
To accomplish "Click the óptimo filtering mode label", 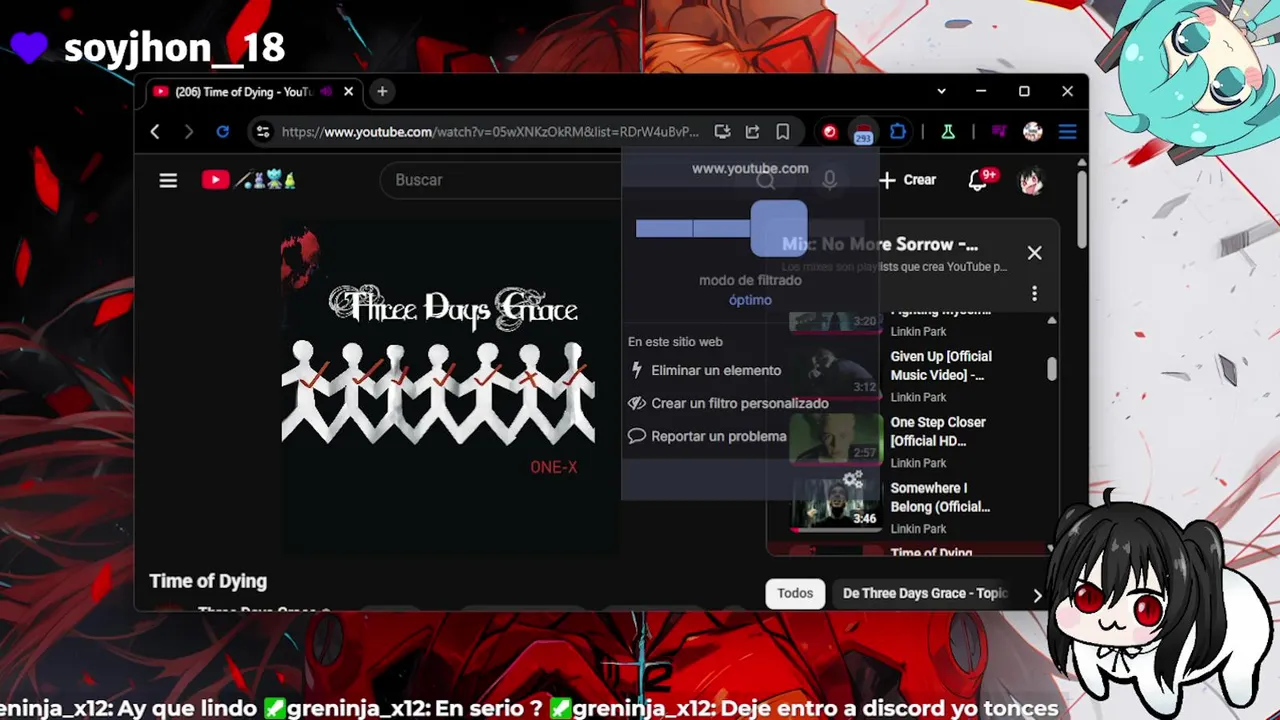I will click(750, 300).
